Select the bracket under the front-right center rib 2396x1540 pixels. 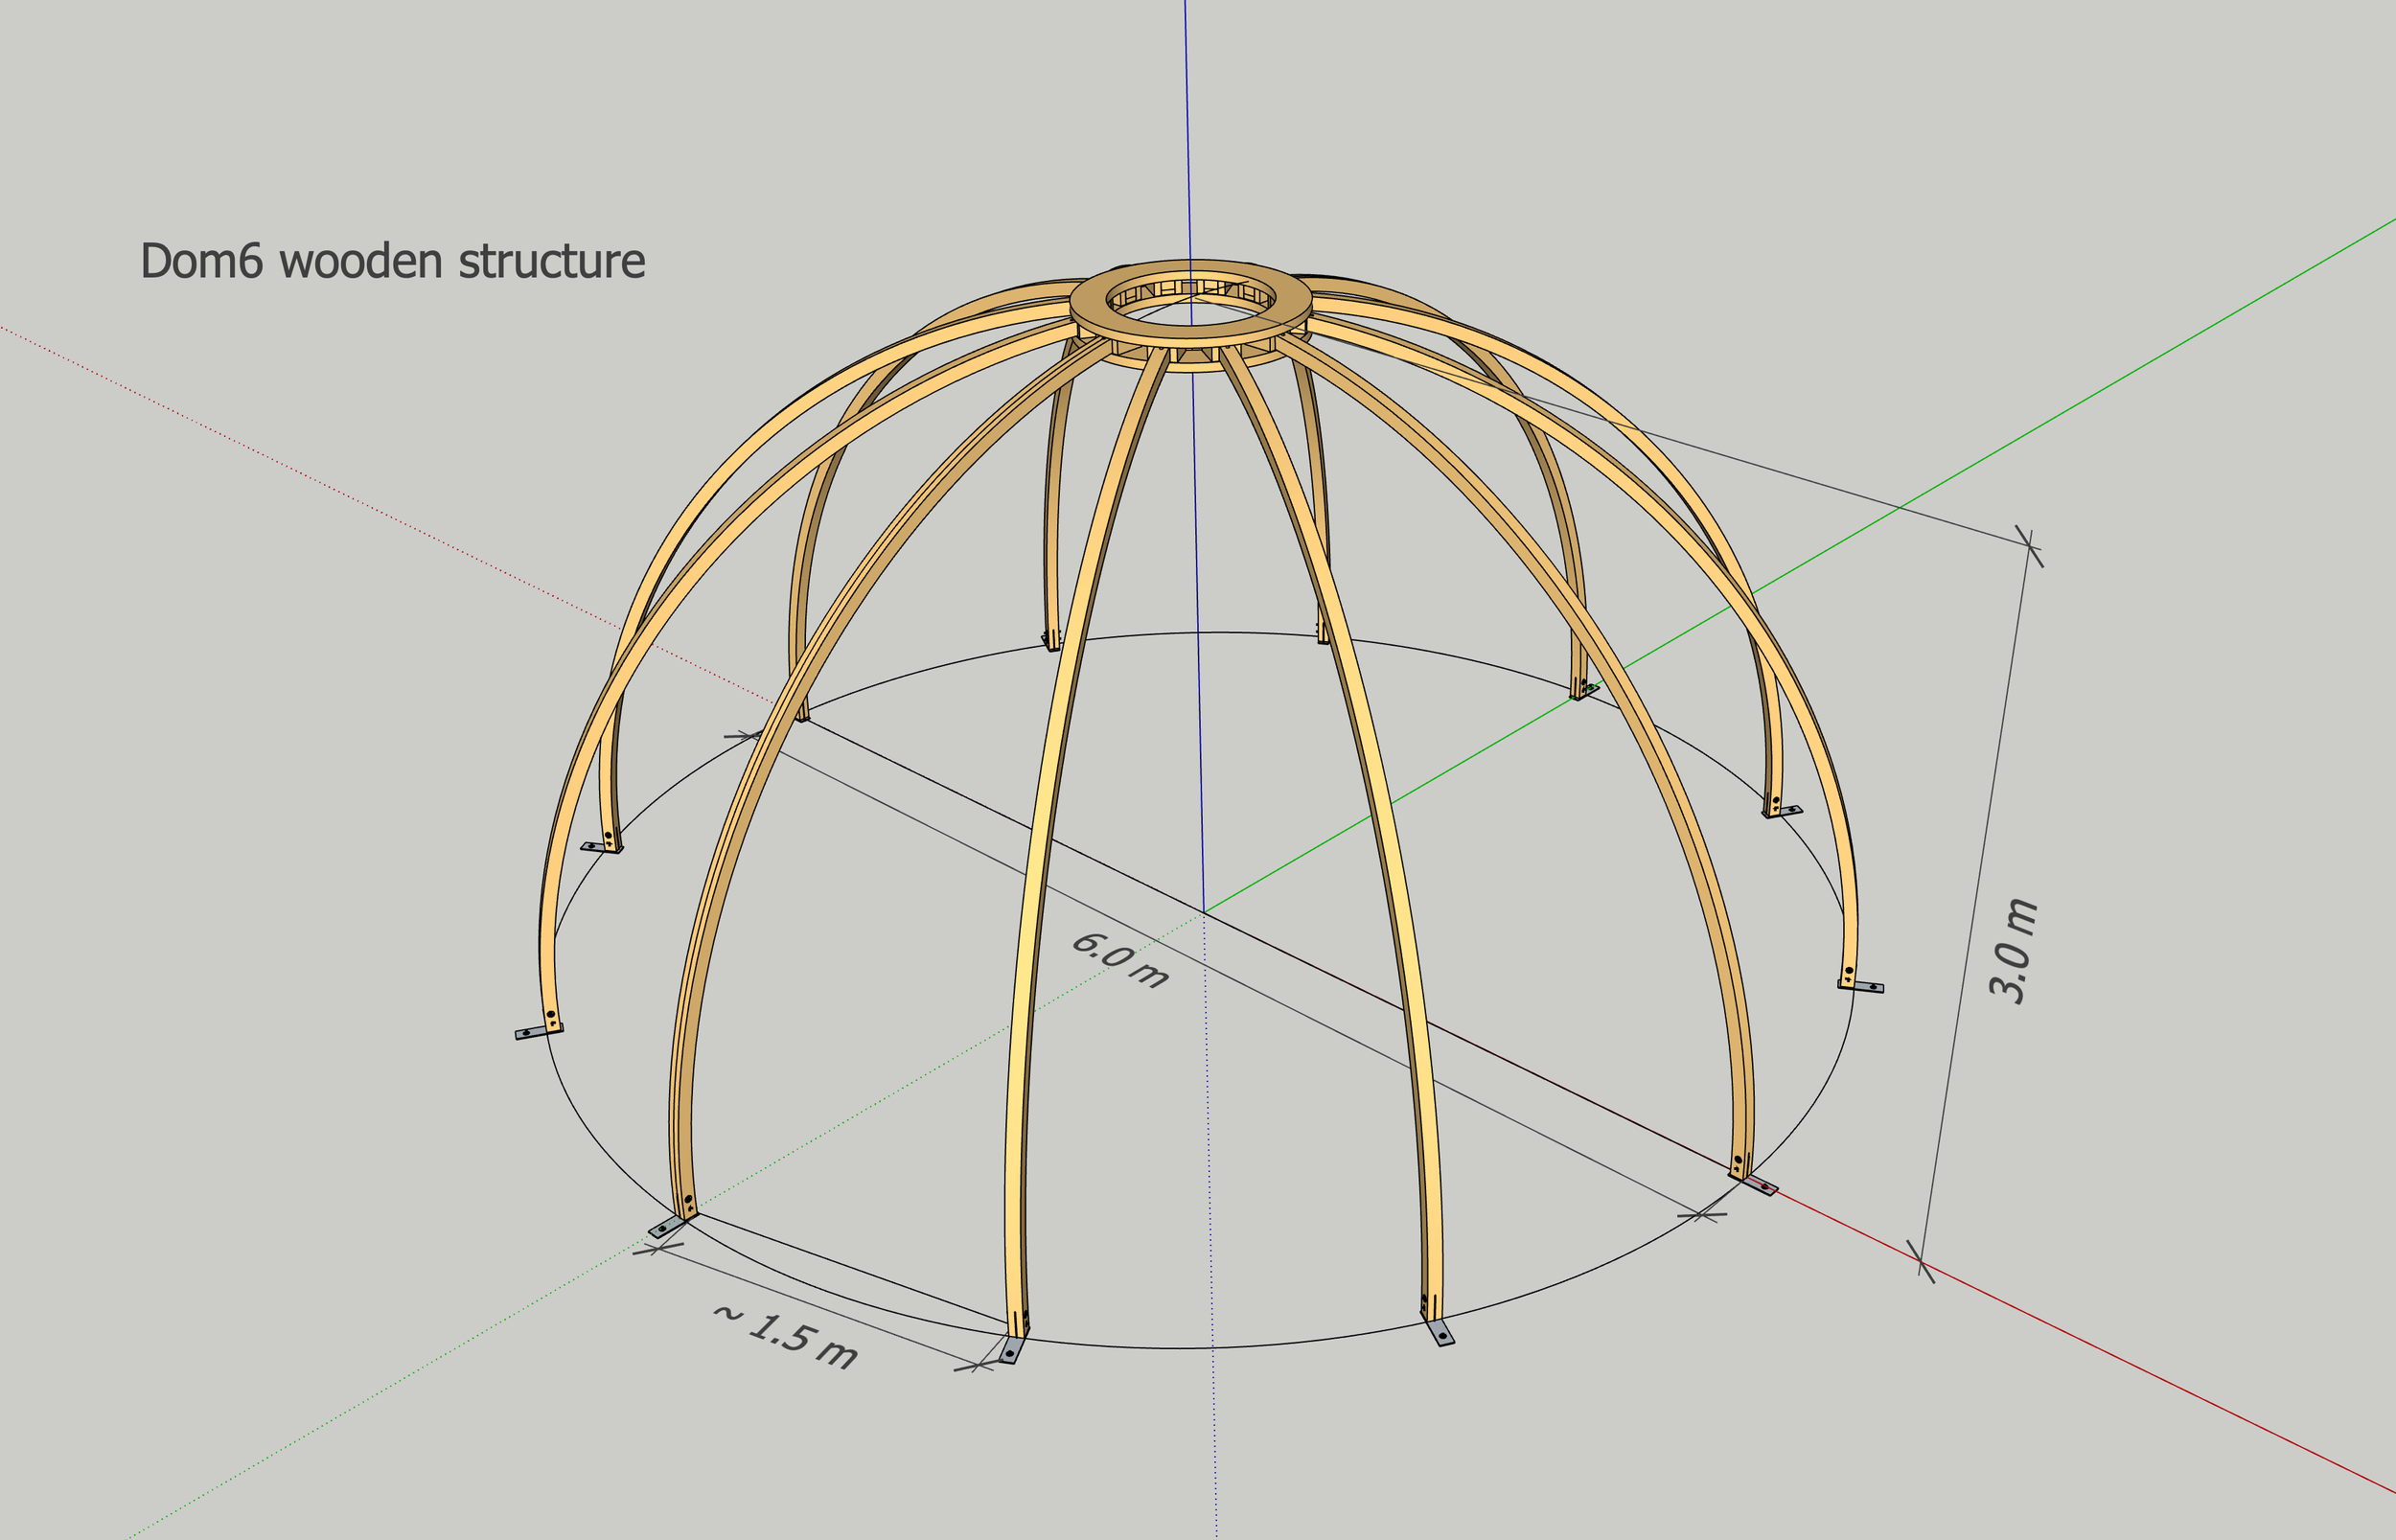1441,1333
